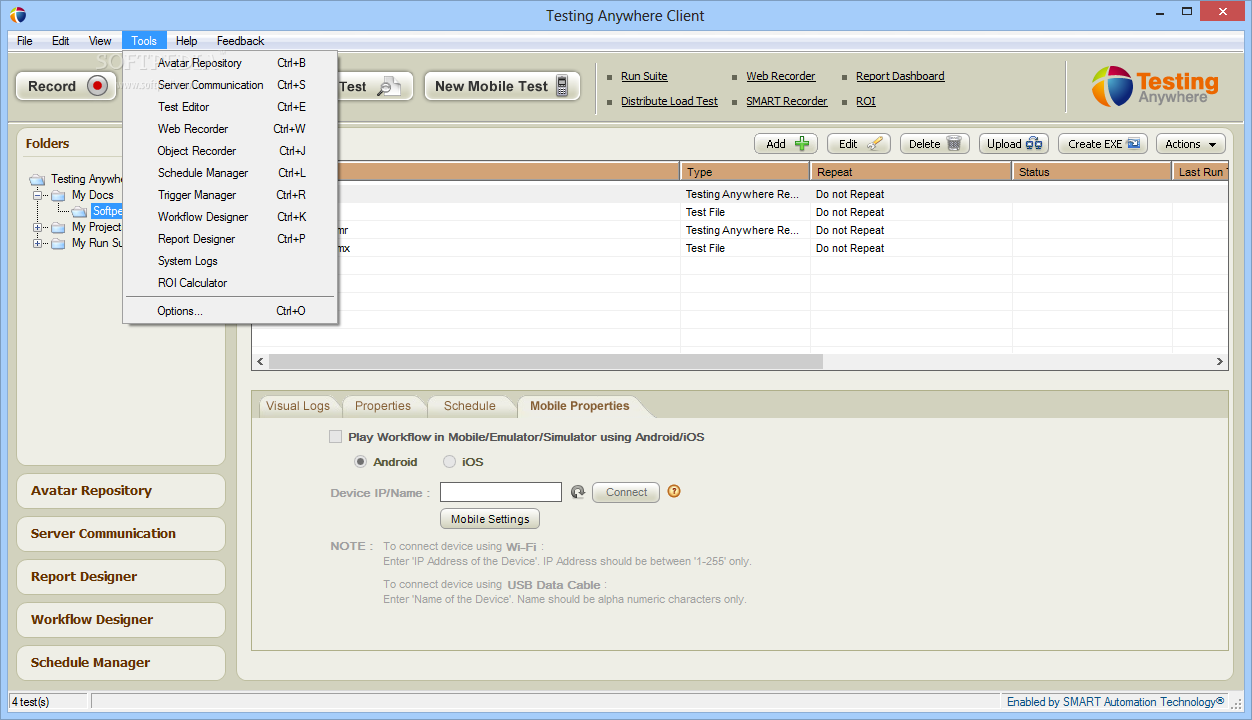Click the horizontal scrollbar of the test list
Image resolution: width=1252 pixels, height=720 pixels.
tap(545, 361)
